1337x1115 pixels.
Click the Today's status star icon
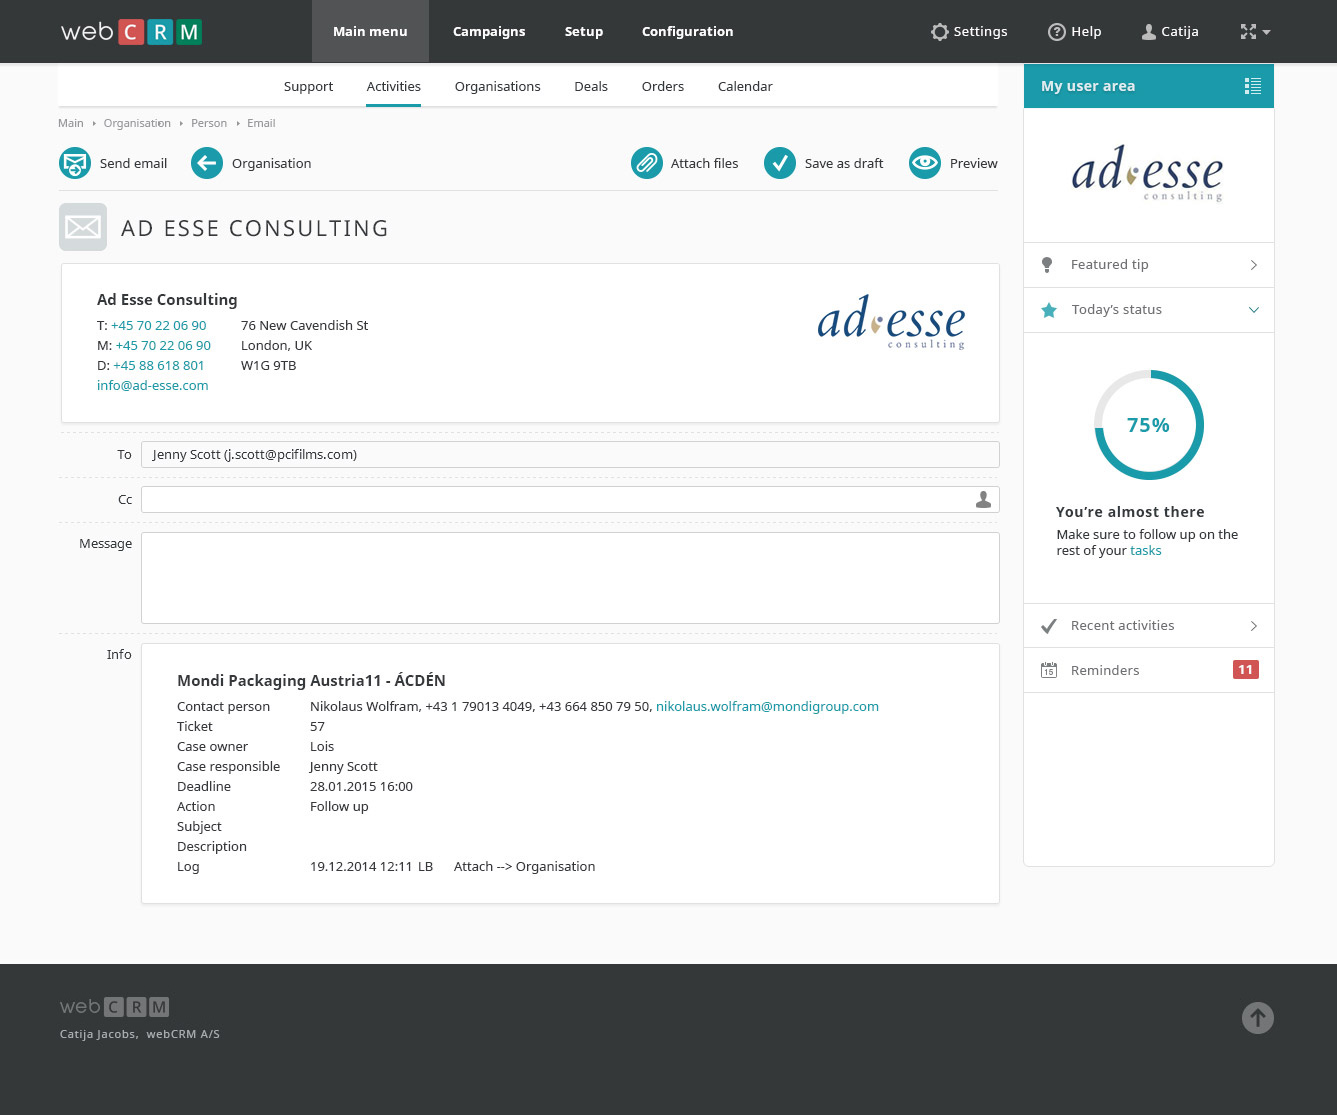pos(1049,310)
